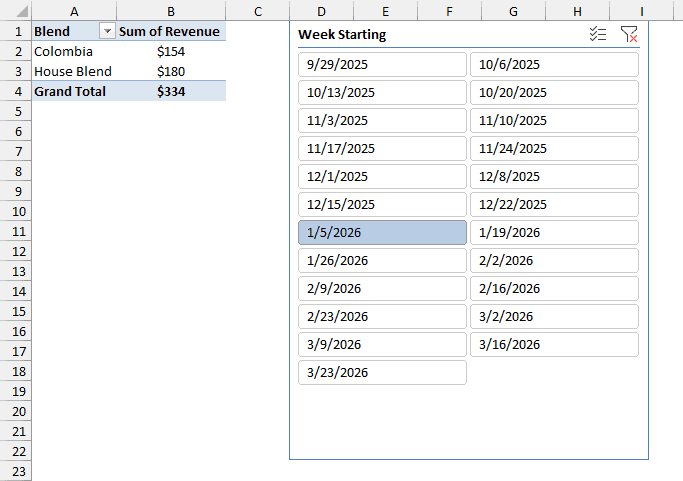
Task: Select column B header
Action: tap(171, 10)
